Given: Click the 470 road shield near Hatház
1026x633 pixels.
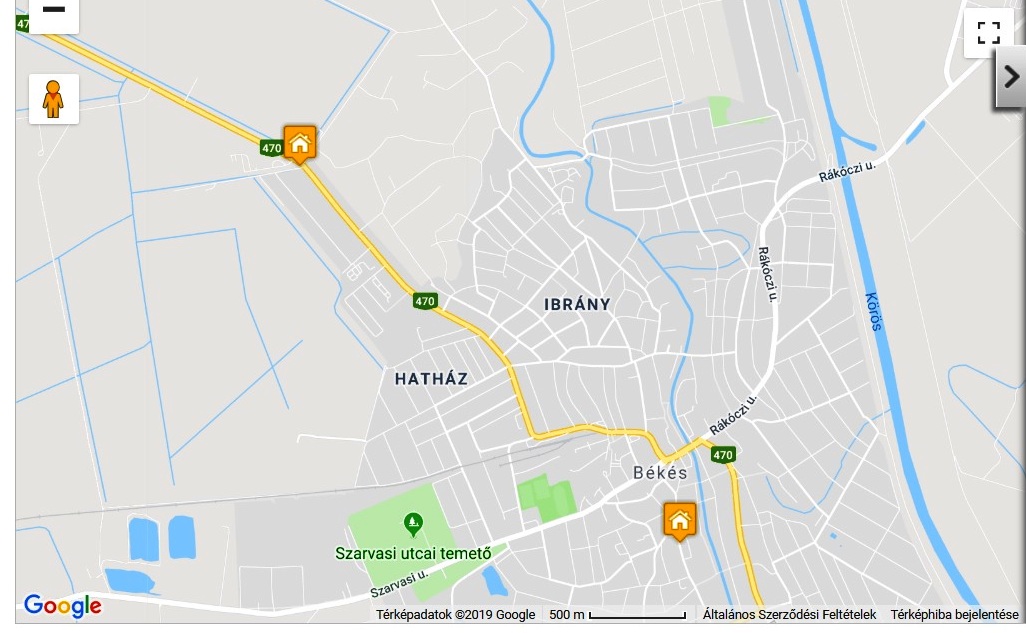Looking at the screenshot, I should [425, 301].
